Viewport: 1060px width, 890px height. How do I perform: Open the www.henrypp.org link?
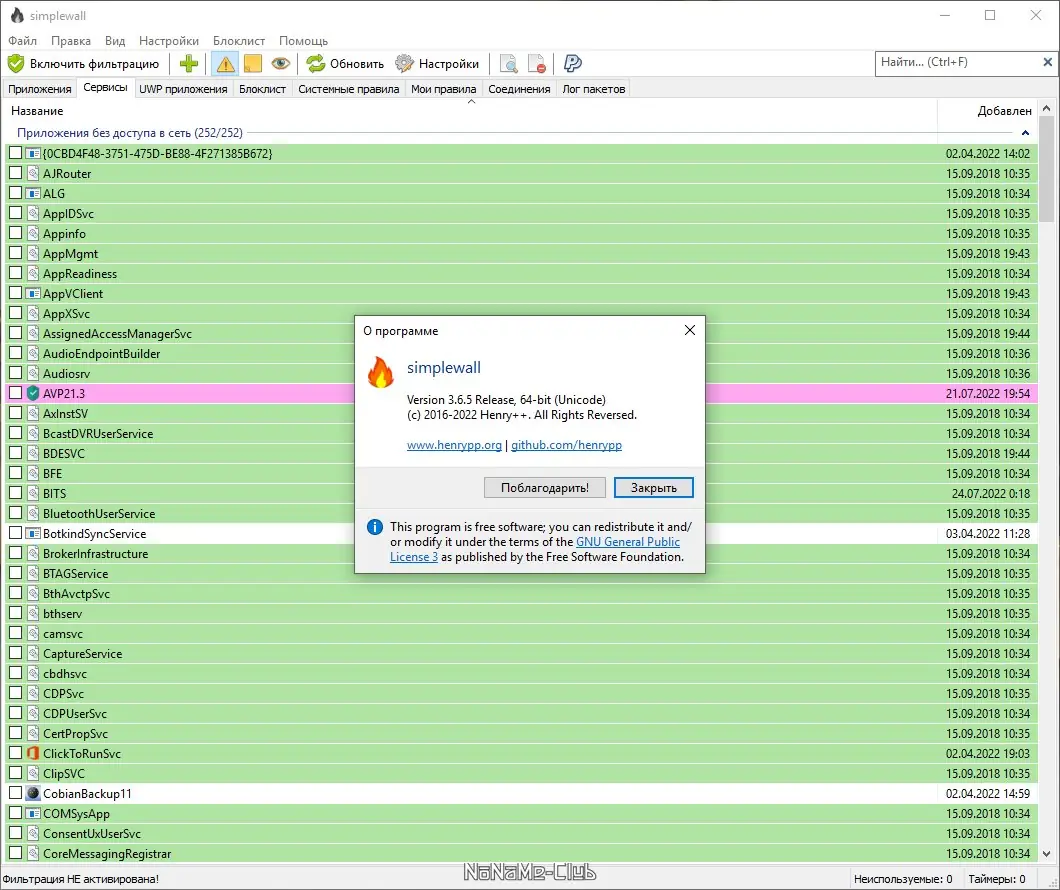point(454,445)
